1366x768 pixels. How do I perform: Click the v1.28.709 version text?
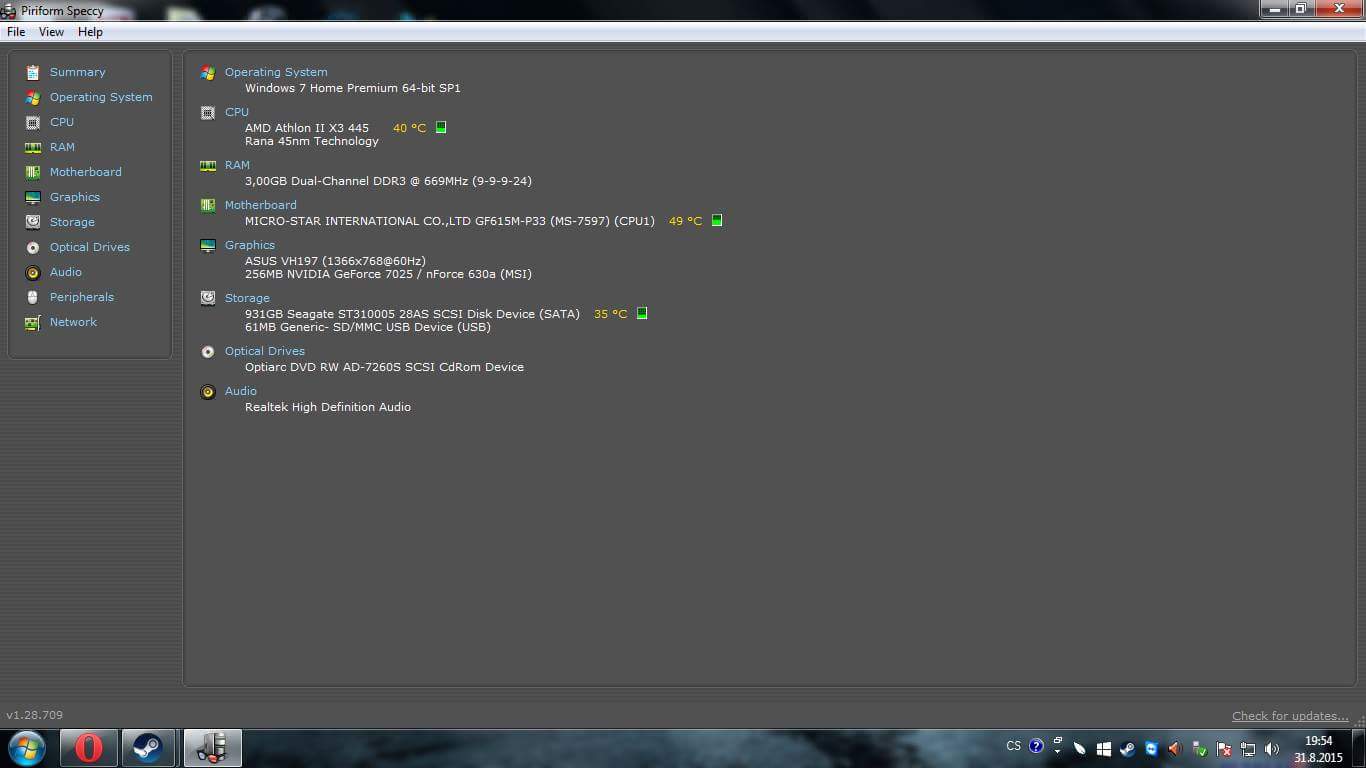pyautogui.click(x=35, y=715)
